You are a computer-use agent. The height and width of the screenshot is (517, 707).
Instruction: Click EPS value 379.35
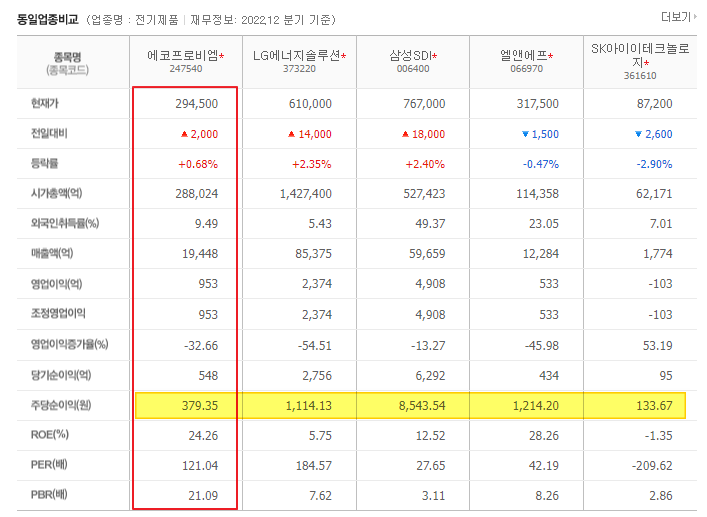point(200,406)
